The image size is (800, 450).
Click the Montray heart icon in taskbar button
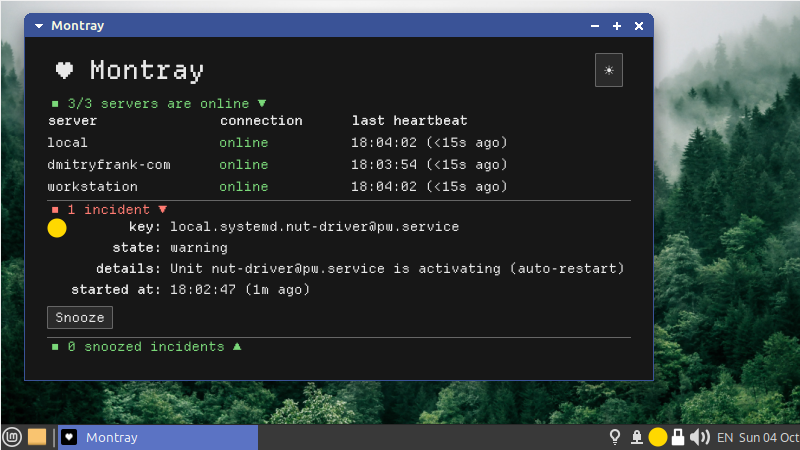[69, 437]
